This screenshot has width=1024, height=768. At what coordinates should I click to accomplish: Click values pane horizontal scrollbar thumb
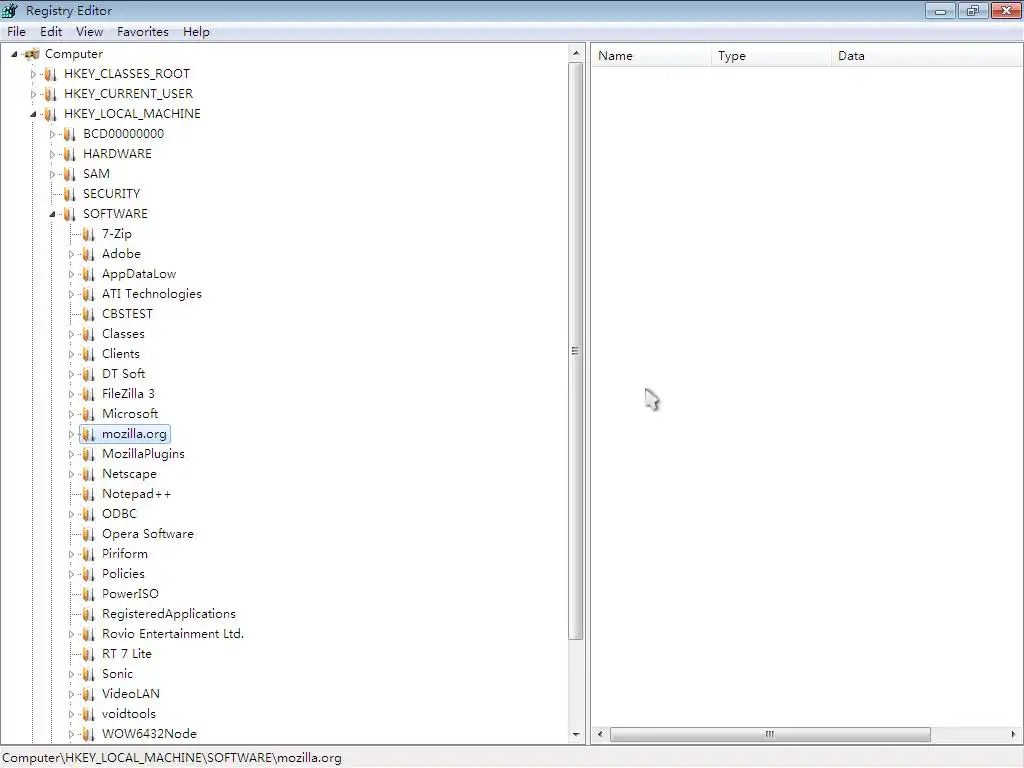(x=770, y=735)
